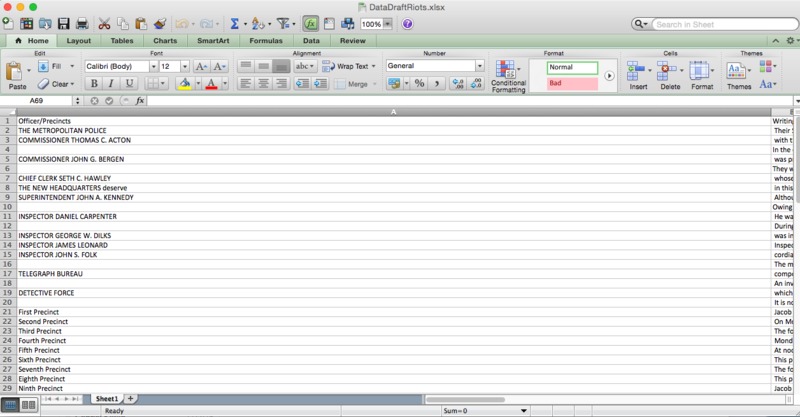Decrease the indent level
The height and width of the screenshot is (417, 800).
click(x=302, y=83)
